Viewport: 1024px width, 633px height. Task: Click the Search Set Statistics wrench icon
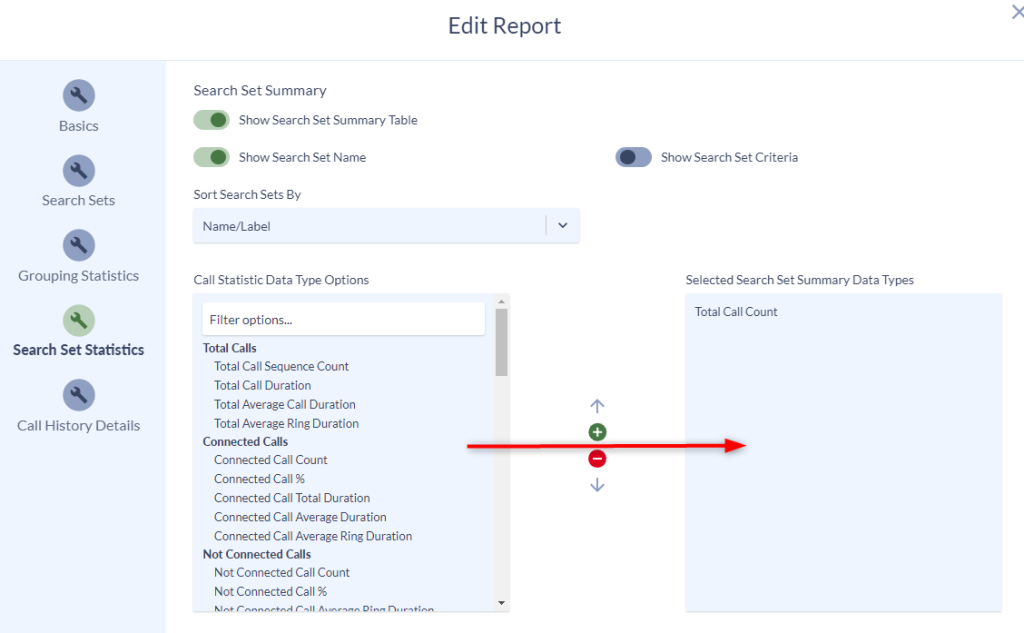[78, 320]
